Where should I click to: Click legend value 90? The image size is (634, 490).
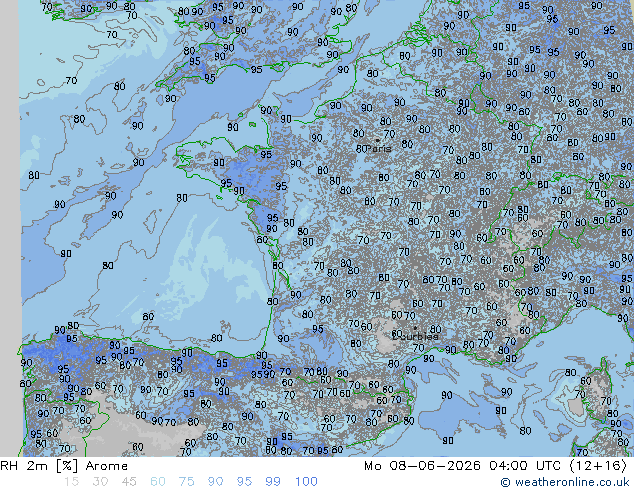(216, 482)
